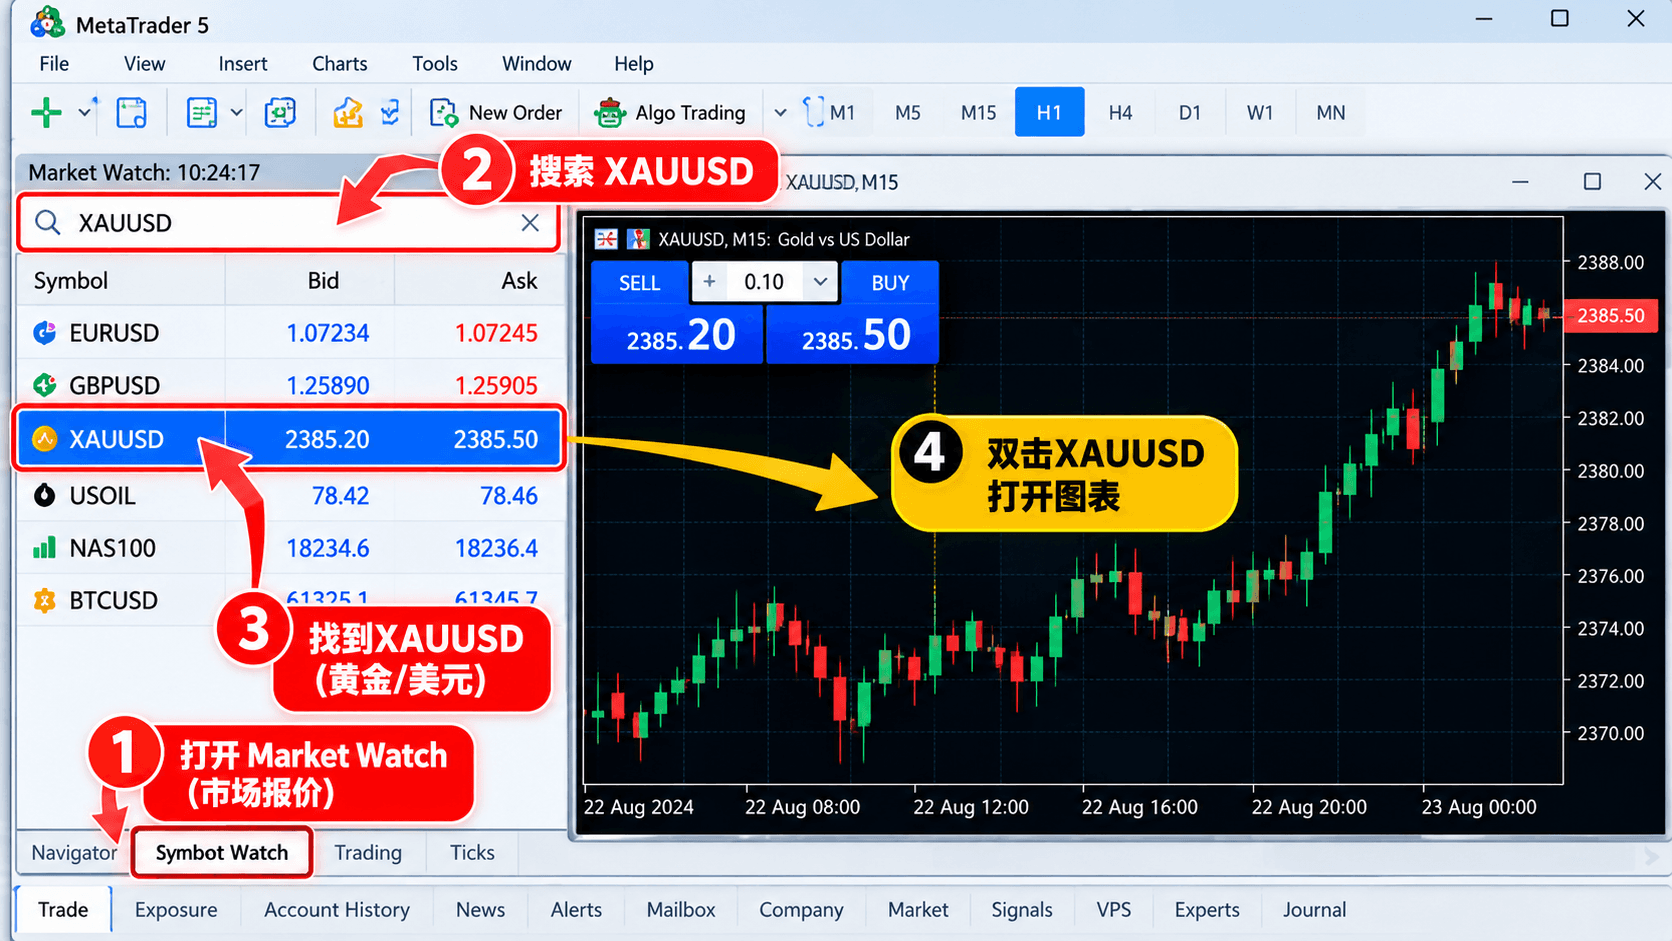Screen dimensions: 1672x941
Task: Click the GBPUSD symbol icon
Action: tap(44, 385)
